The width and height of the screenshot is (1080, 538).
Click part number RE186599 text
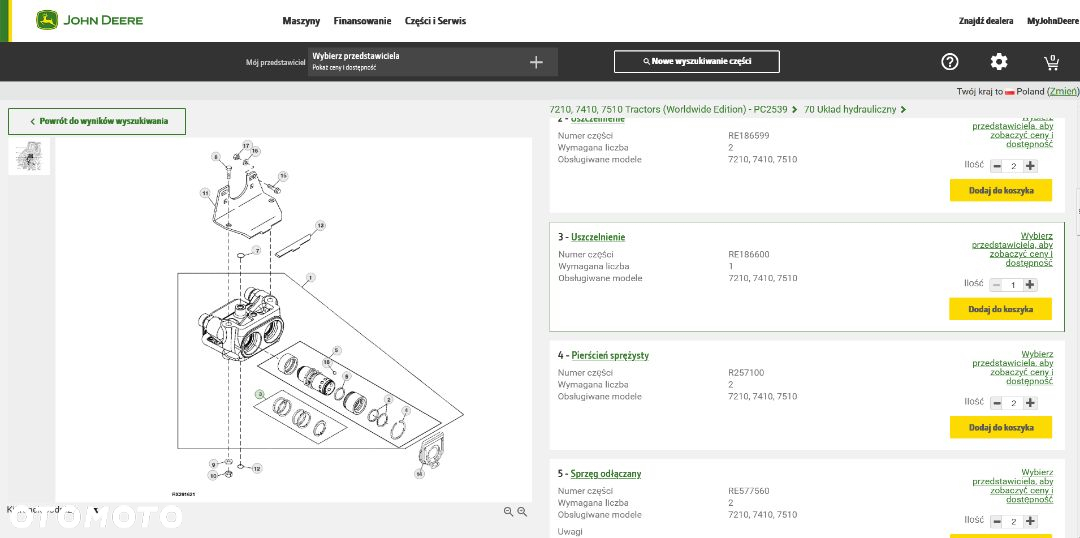(x=749, y=136)
